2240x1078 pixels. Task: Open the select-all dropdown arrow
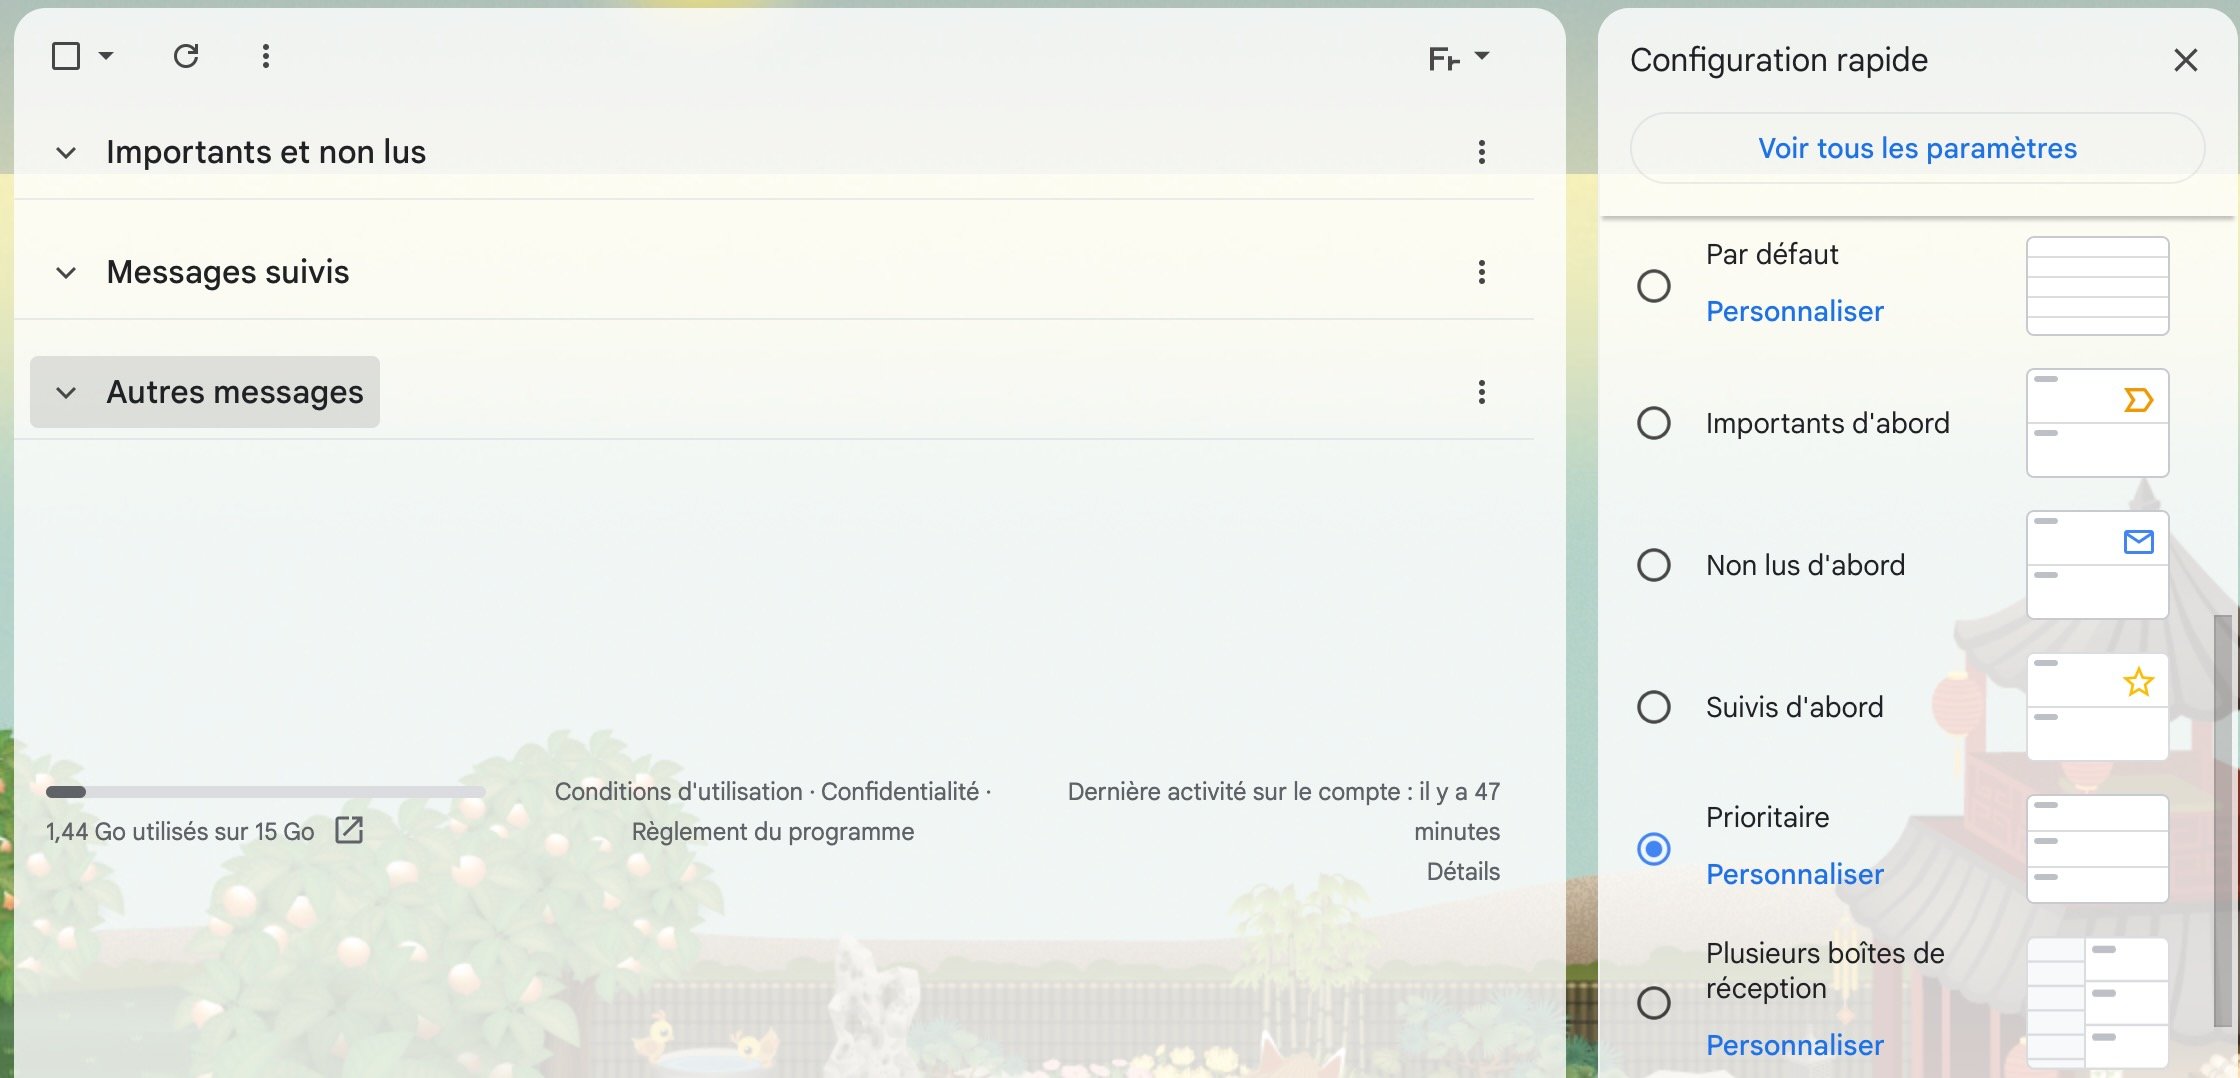tap(108, 56)
